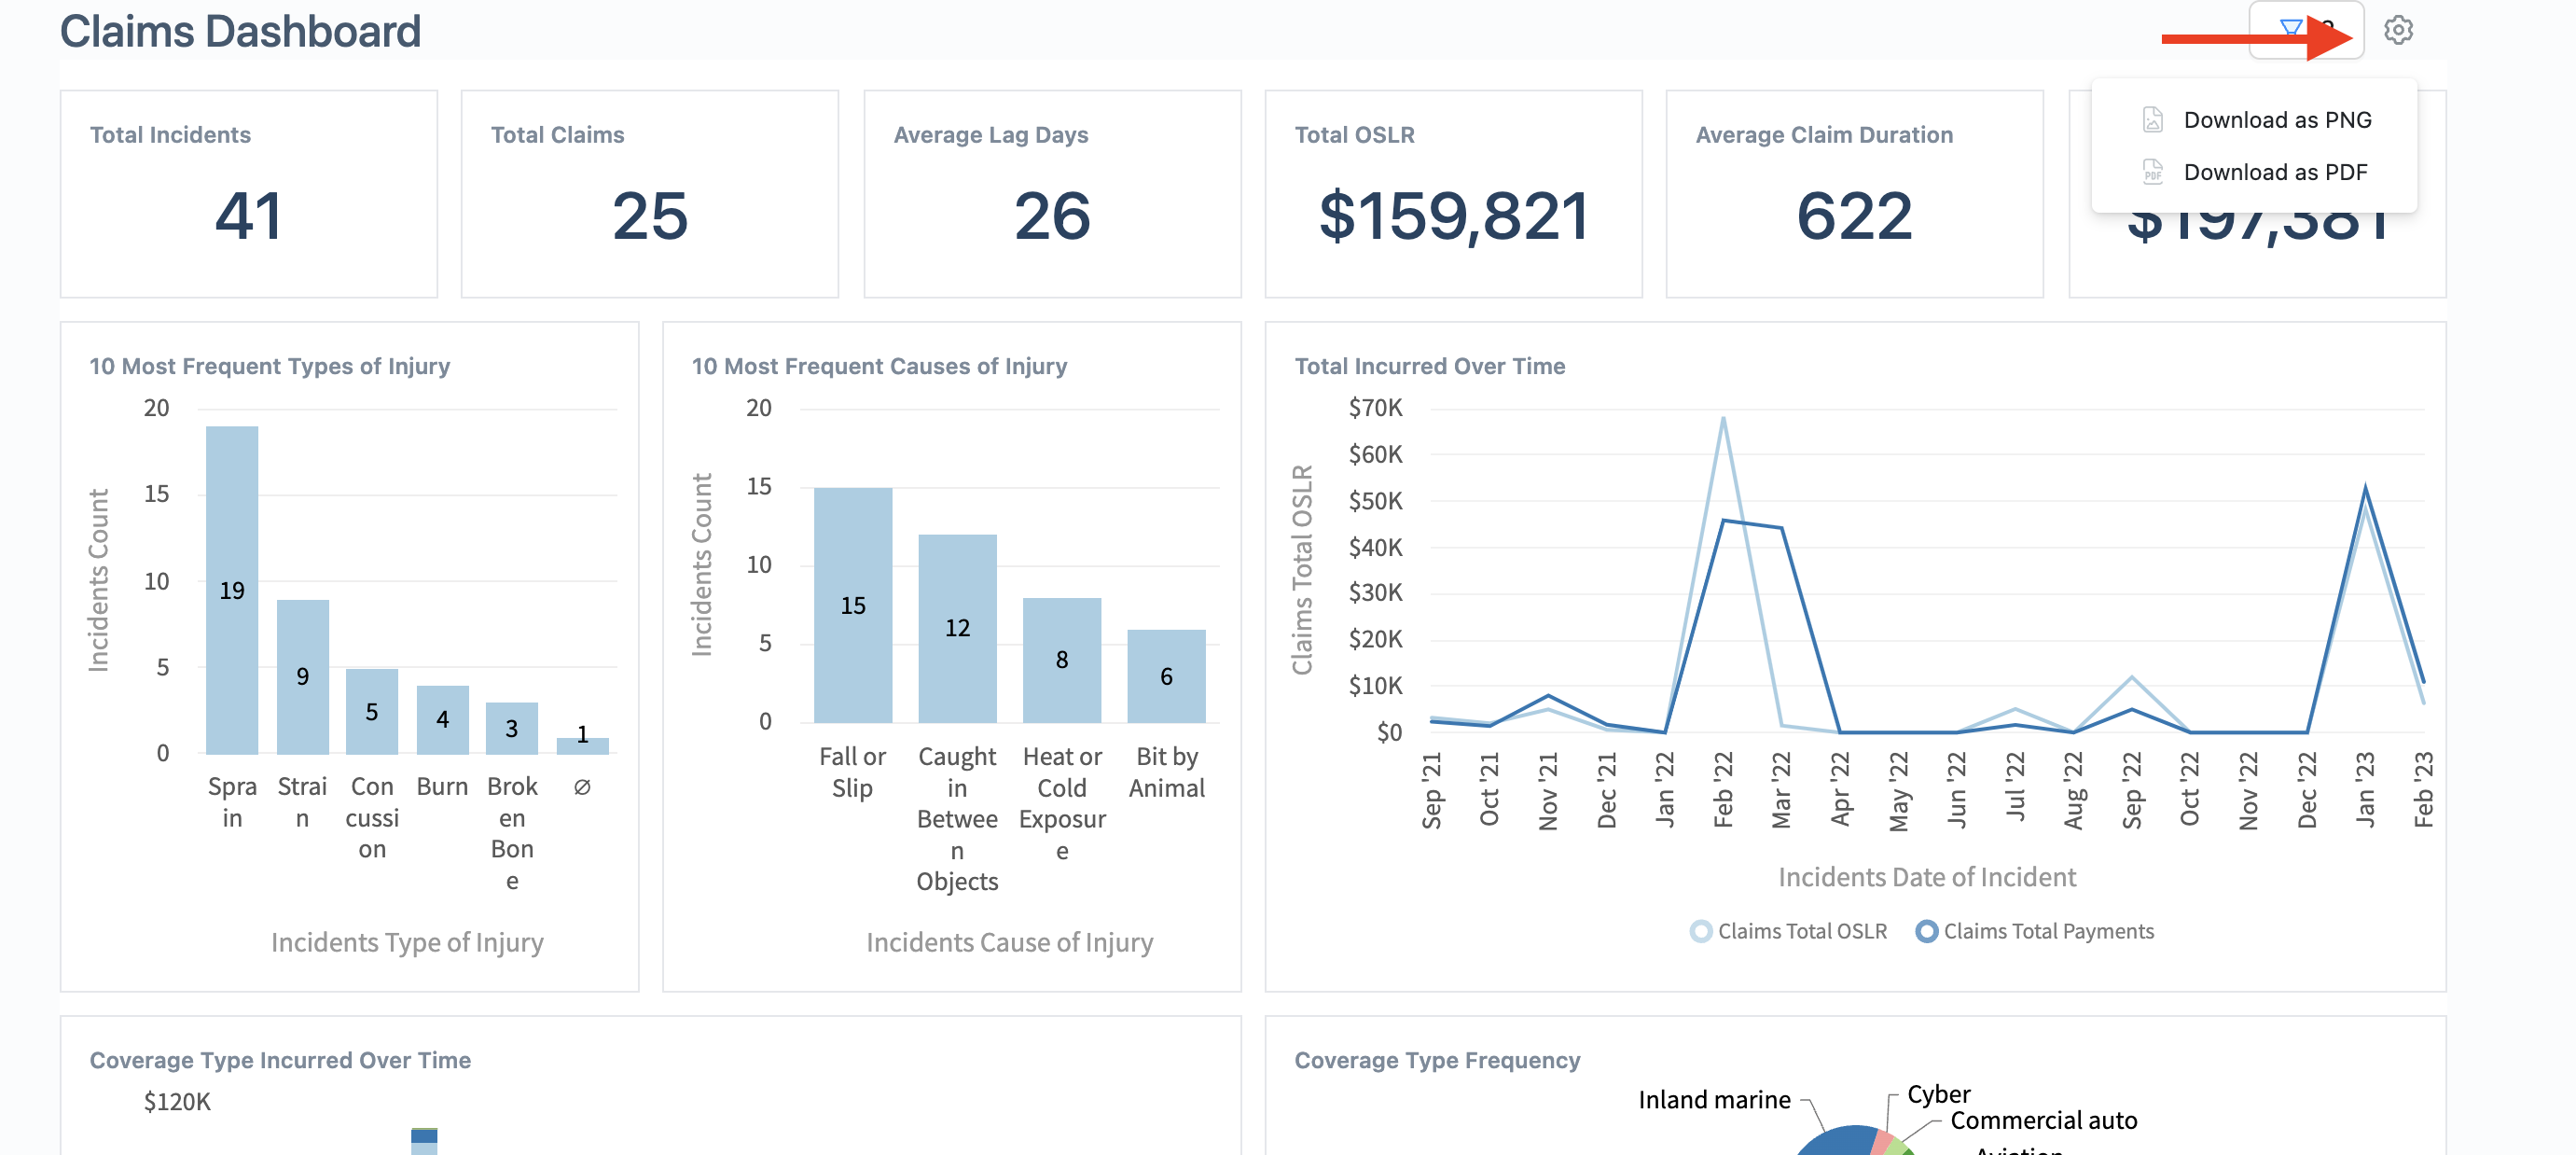2576x1155 pixels.
Task: Select the Average Lag Days card title
Action: tap(990, 135)
